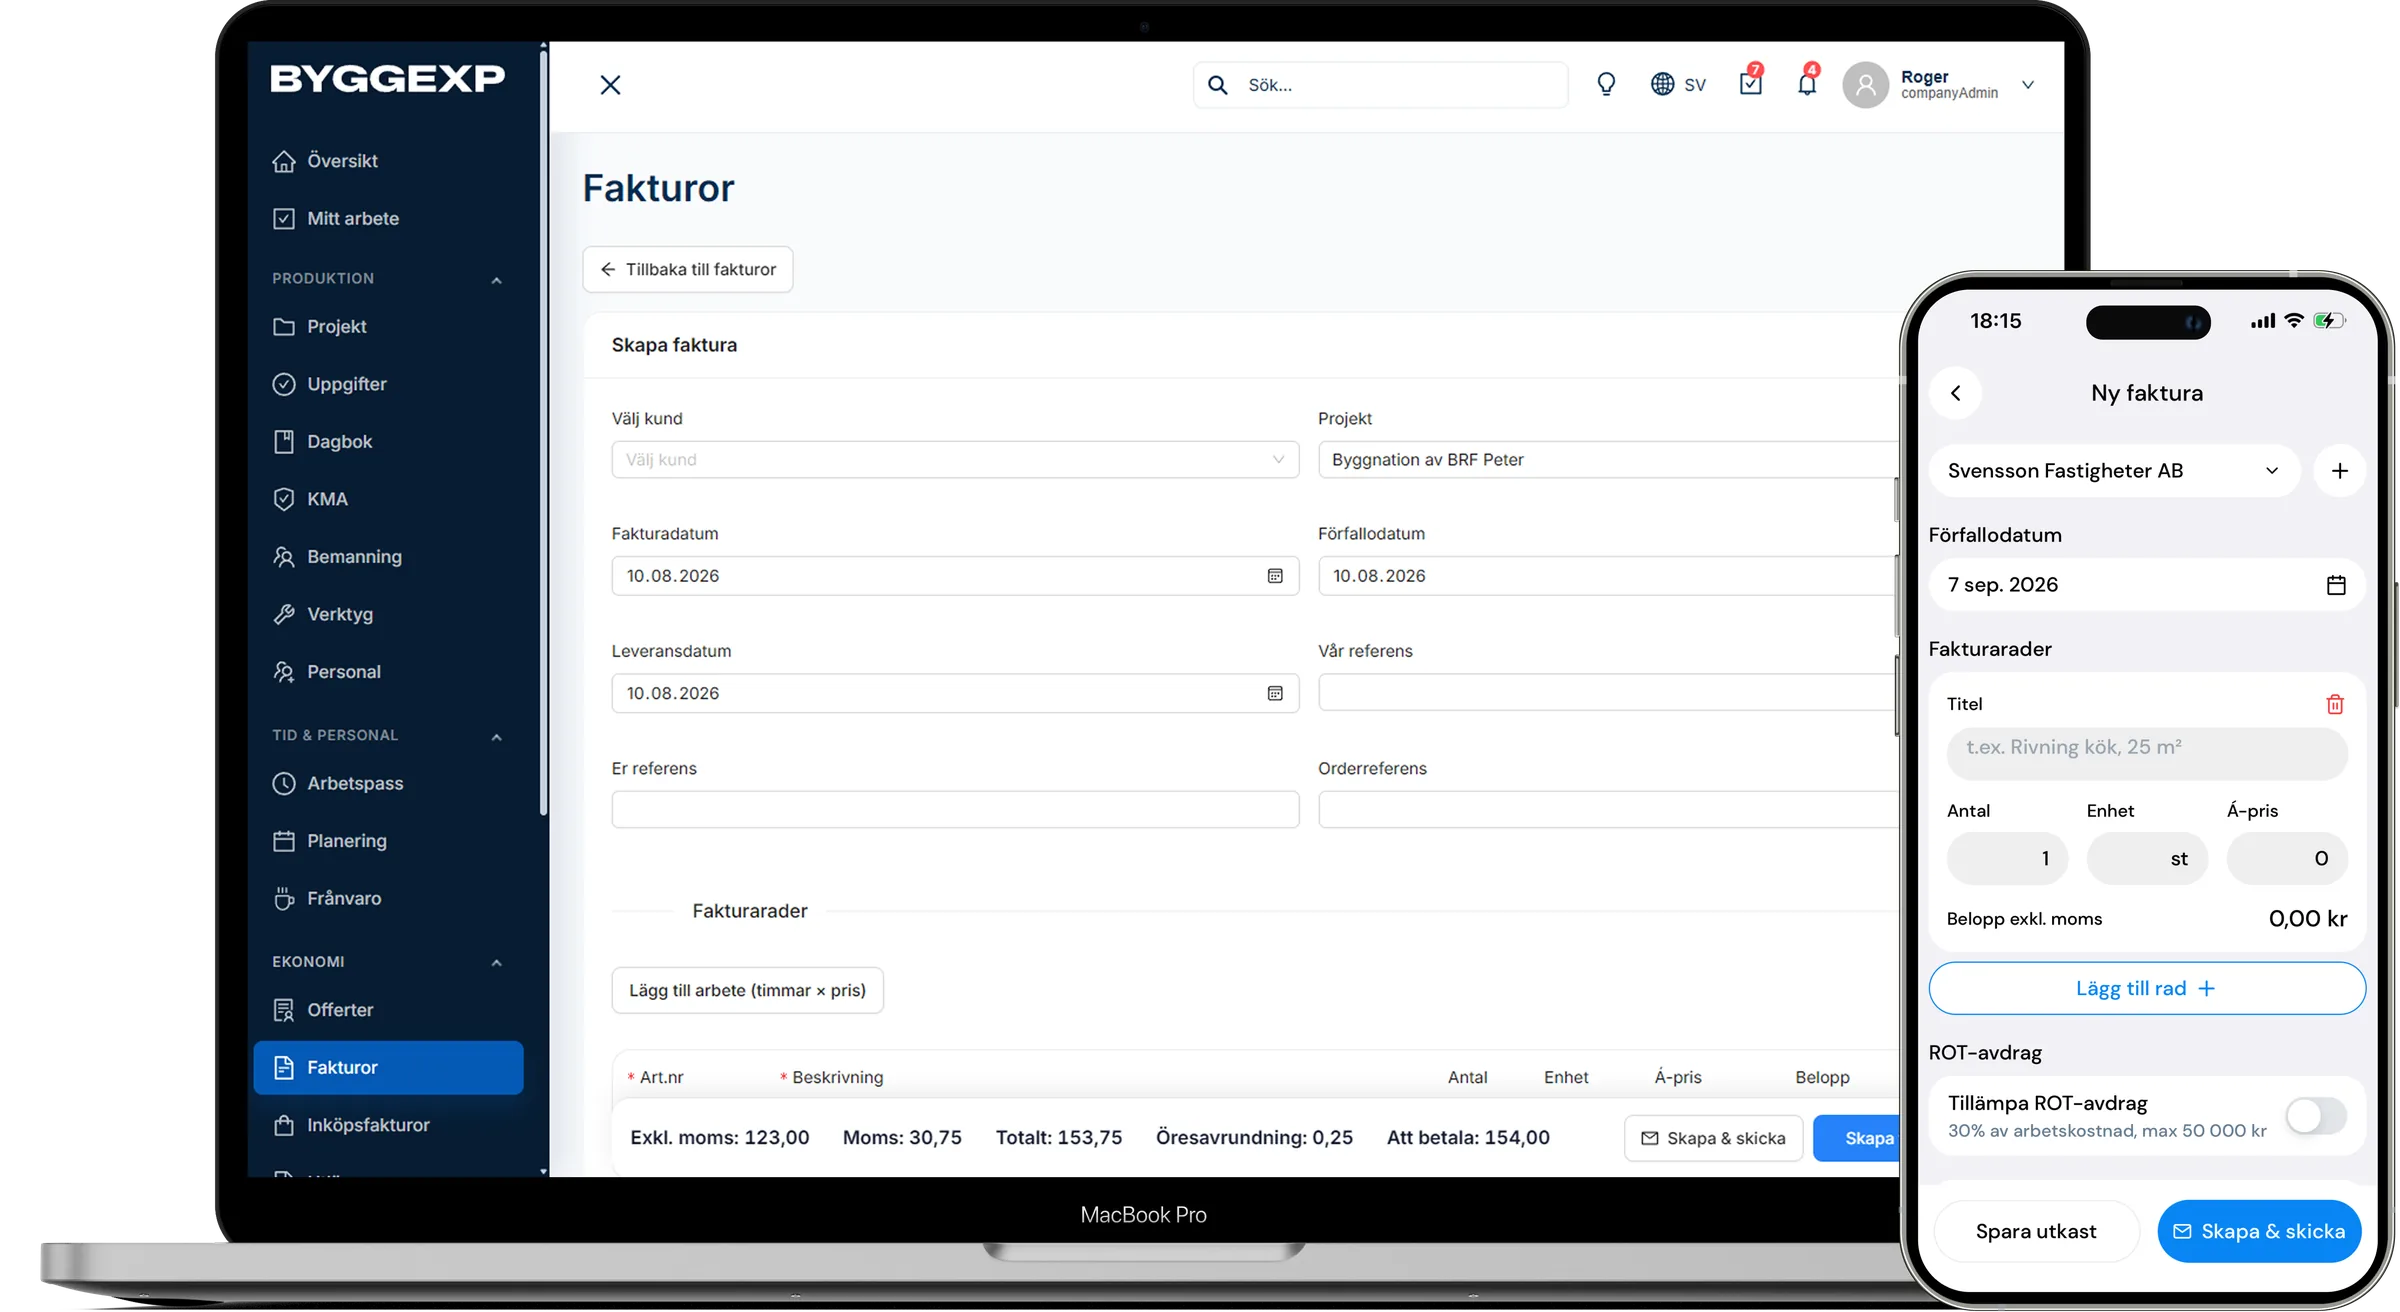This screenshot has width=2400, height=1312.
Task: Delete invoice row with red trash icon
Action: (2335, 704)
